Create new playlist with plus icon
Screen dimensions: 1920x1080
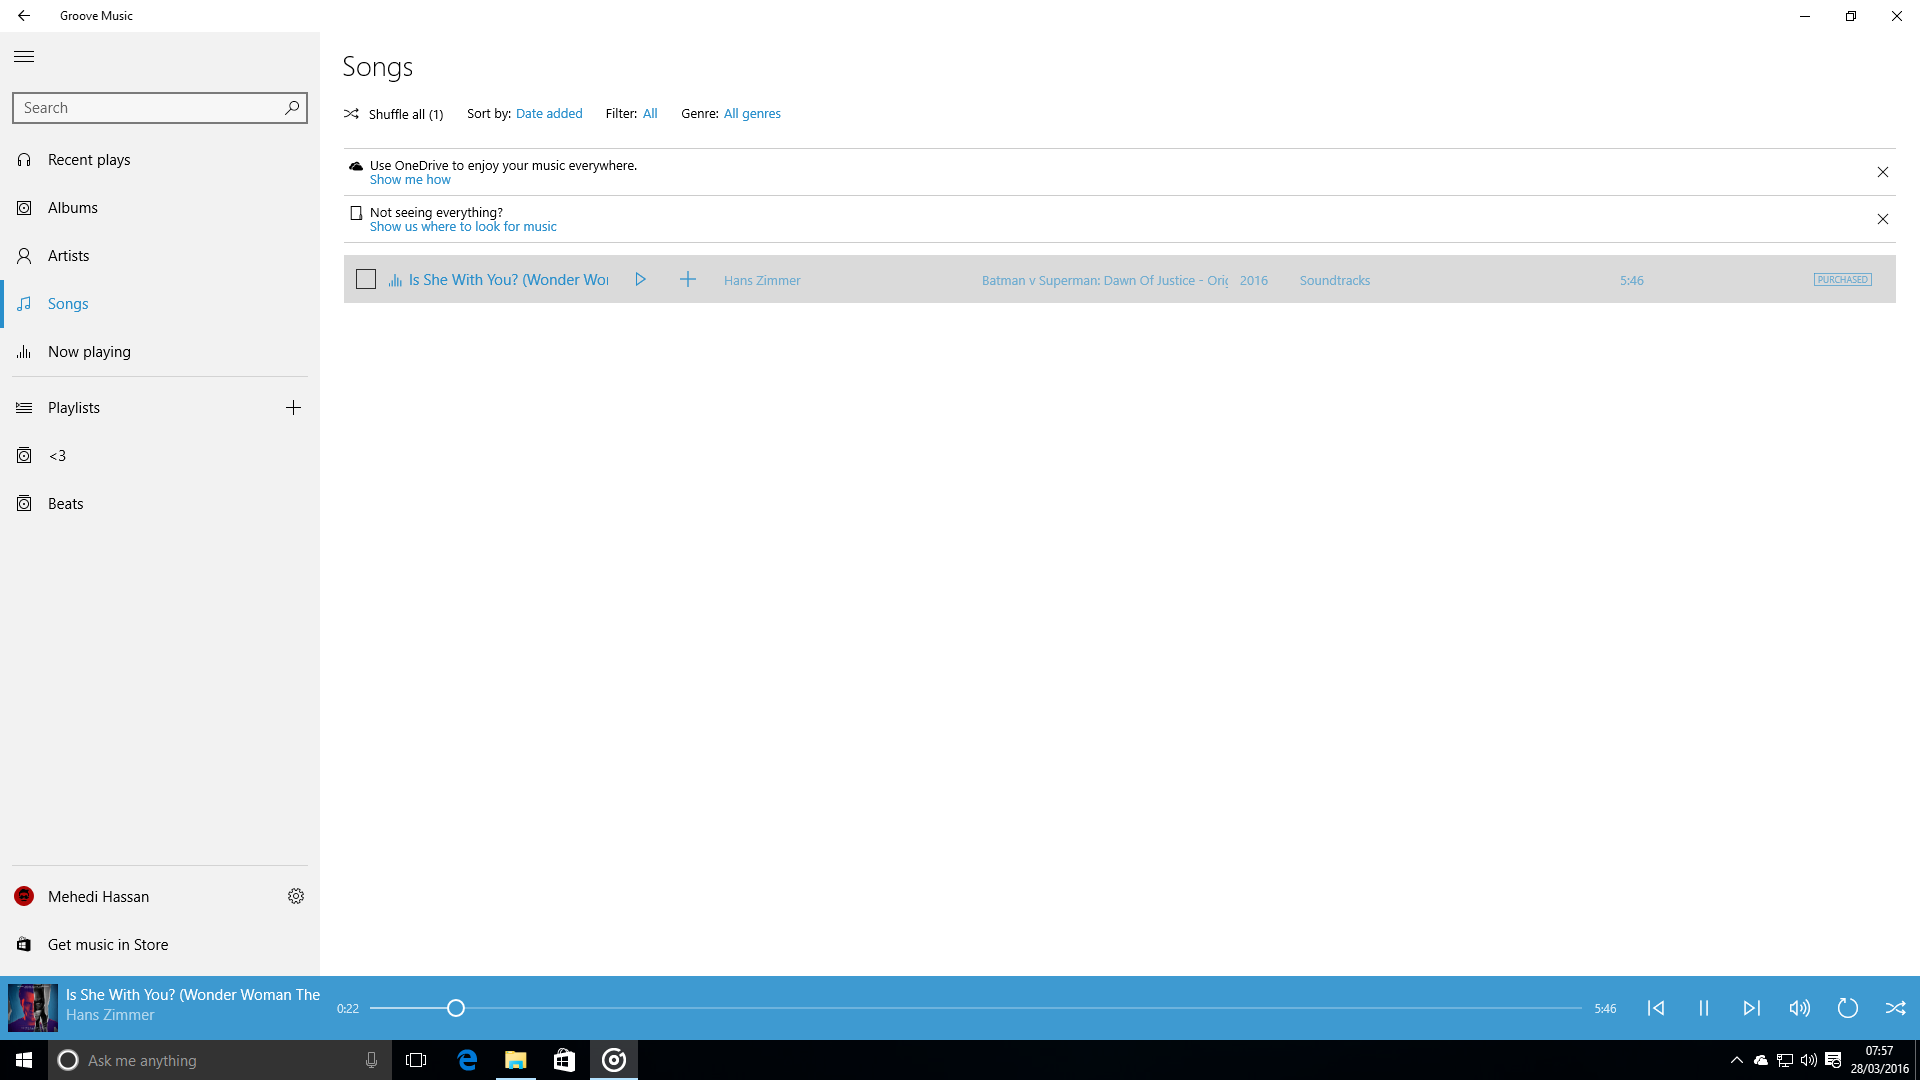coord(293,408)
